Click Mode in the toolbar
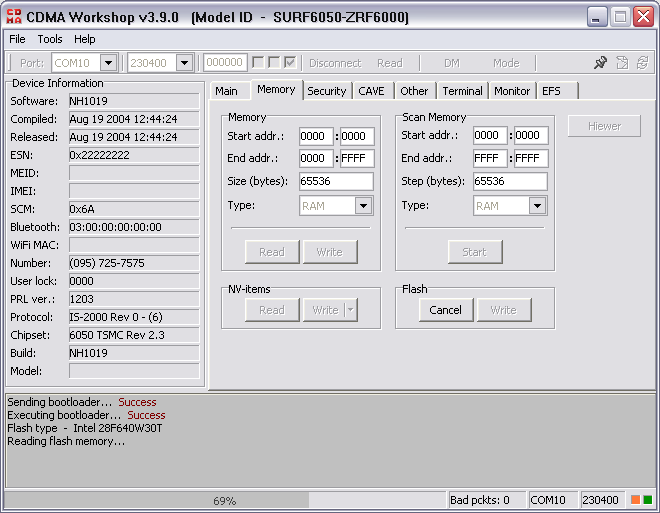Viewport: 660px width, 513px height. [506, 63]
